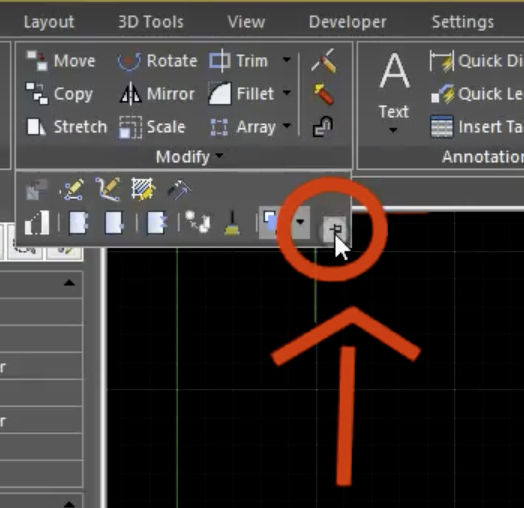The width and height of the screenshot is (524, 508).
Task: Activate the Mirror tool
Action: pos(157,94)
